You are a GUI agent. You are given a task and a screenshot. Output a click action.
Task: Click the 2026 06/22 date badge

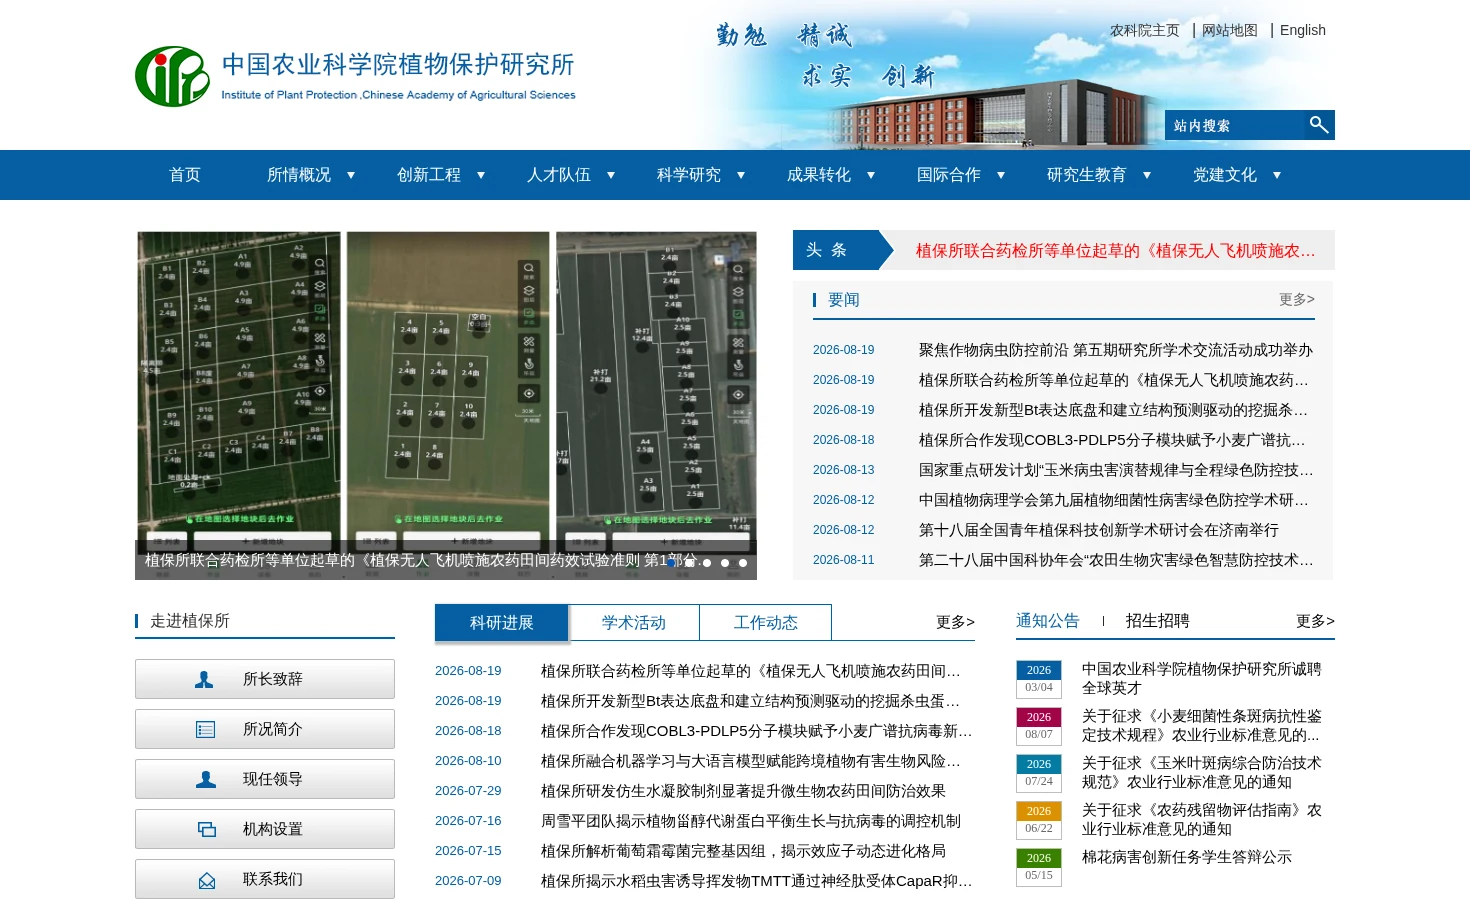tap(1039, 820)
